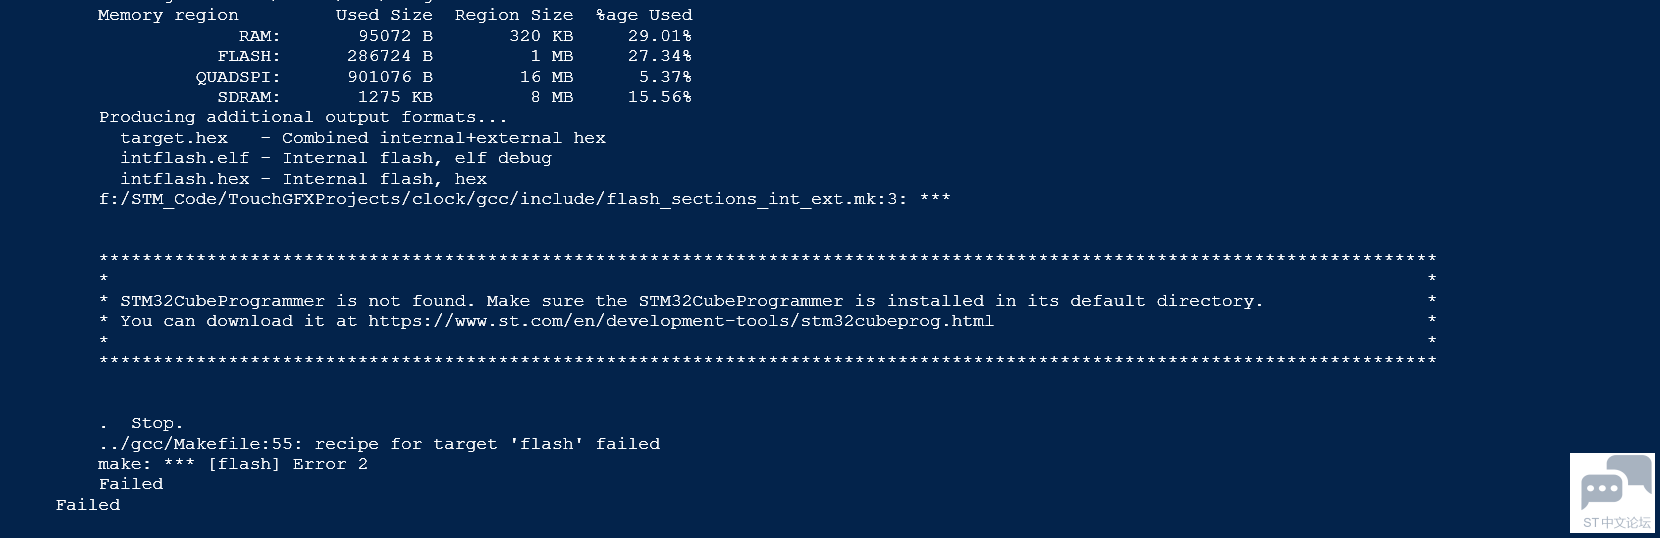Click the QUADSPI used size 901076 B
1660x538 pixels.
coord(390,77)
